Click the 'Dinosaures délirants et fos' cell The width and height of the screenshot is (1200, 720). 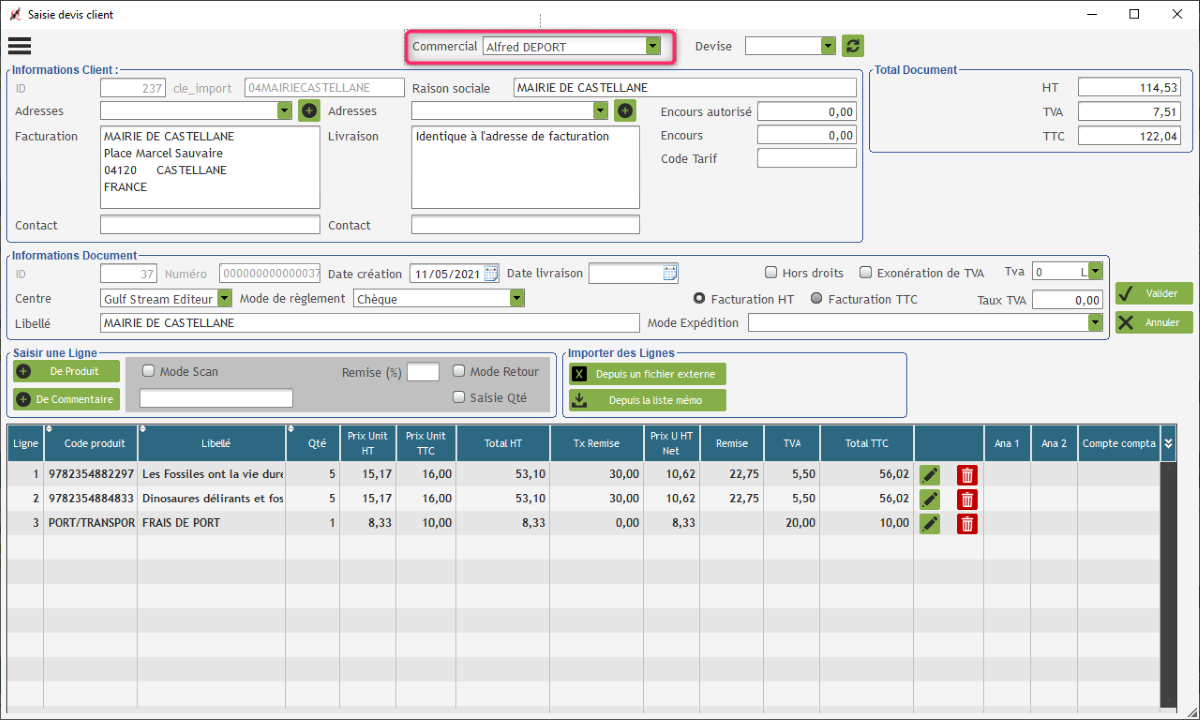click(212, 499)
